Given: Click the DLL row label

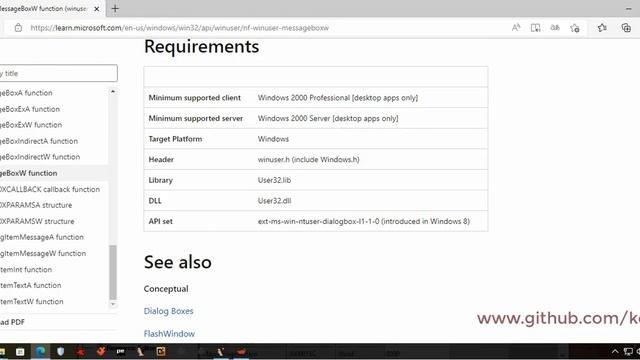Looking at the screenshot, I should [x=155, y=201].
